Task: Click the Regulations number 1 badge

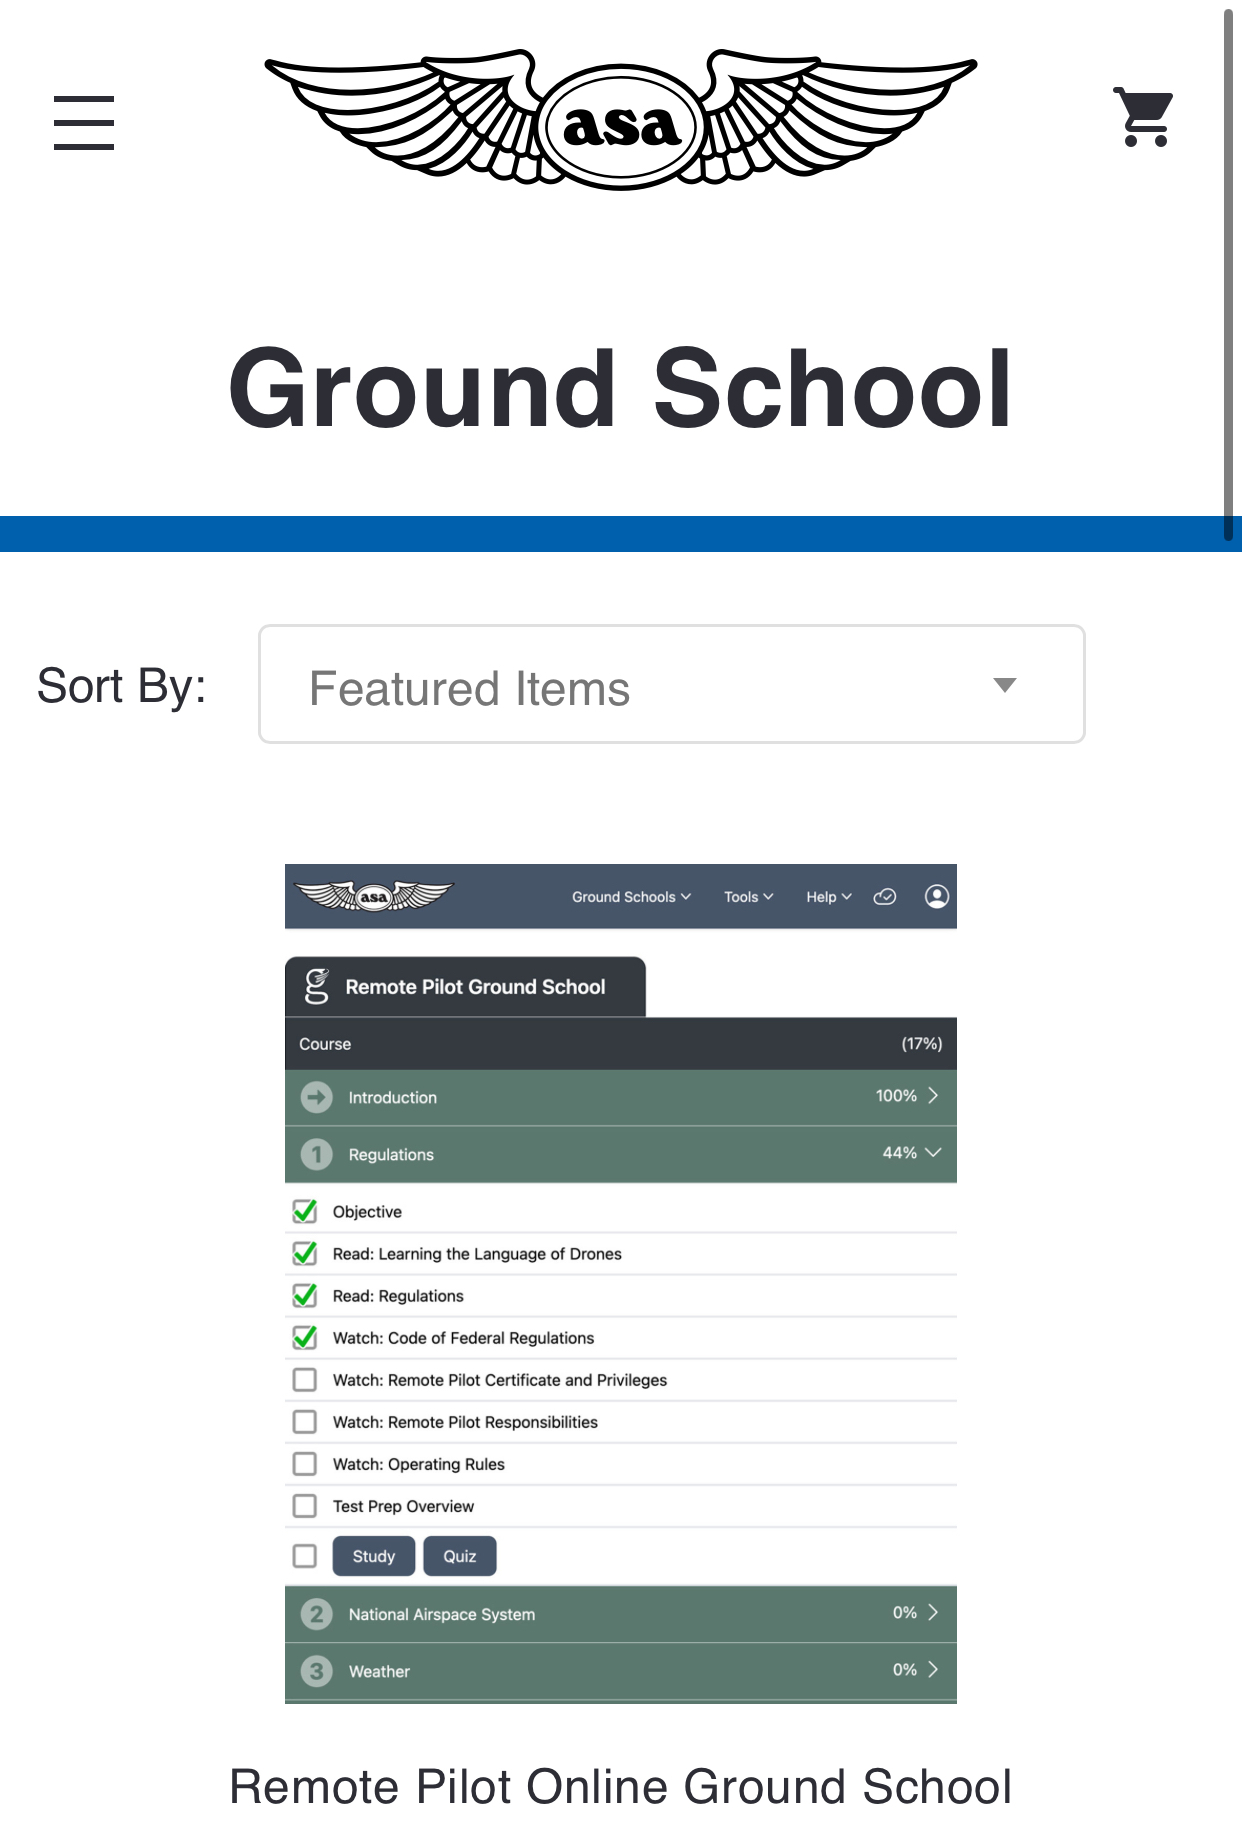Action: [x=316, y=1154]
